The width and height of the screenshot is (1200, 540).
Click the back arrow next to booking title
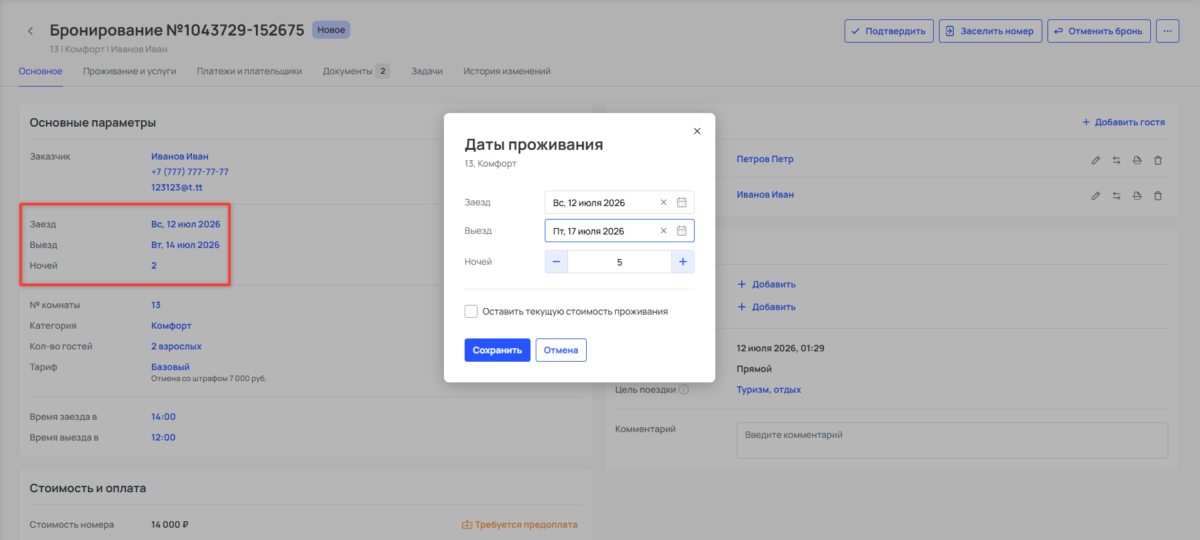(x=30, y=31)
